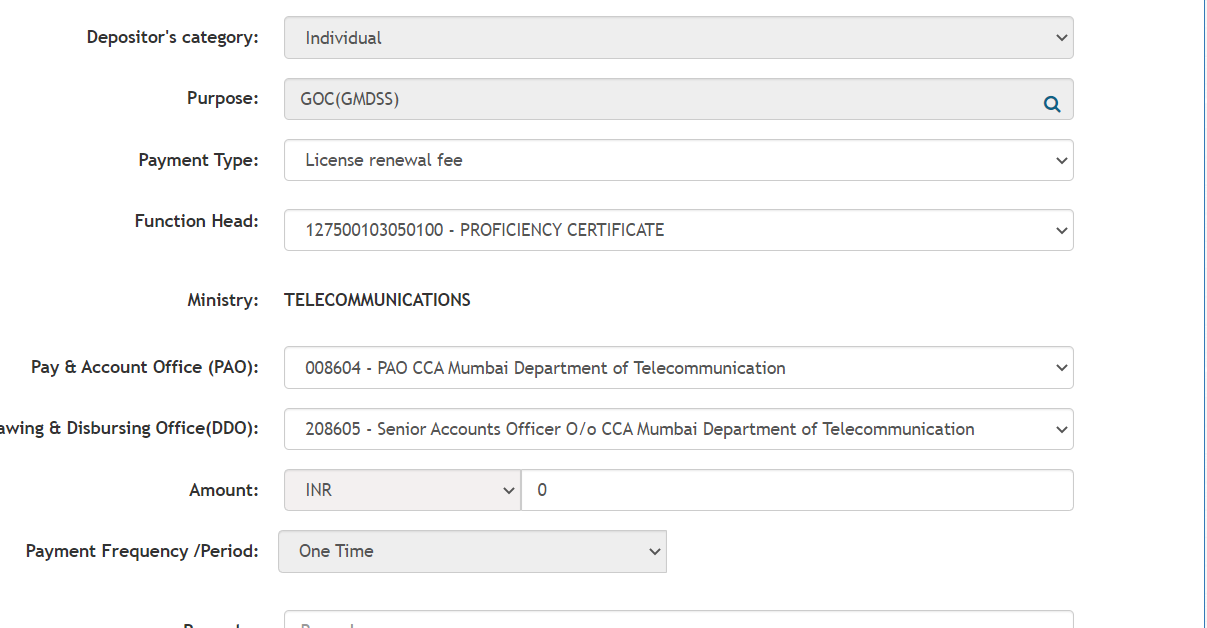
Task: Focus the Remarks text field
Action: tap(678, 621)
